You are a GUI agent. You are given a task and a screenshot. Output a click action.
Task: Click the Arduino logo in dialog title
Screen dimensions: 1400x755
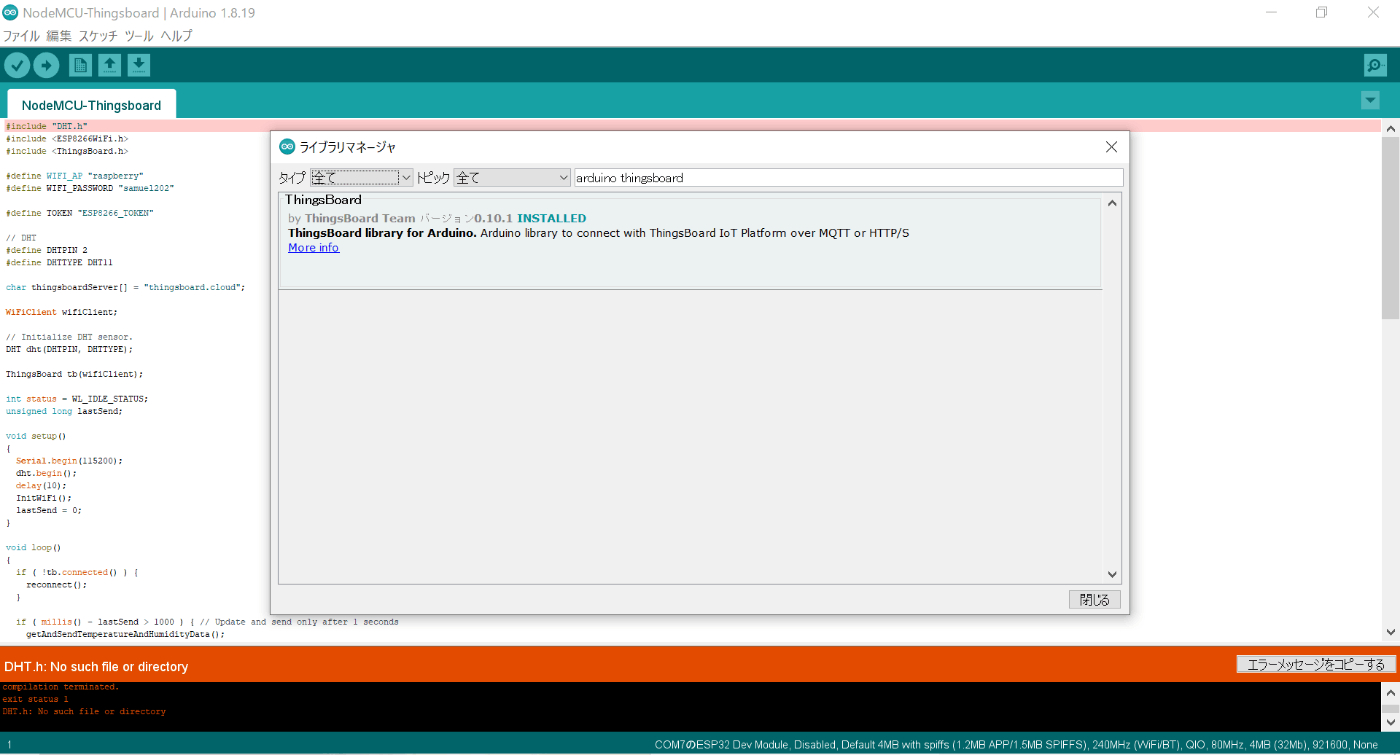pos(287,147)
